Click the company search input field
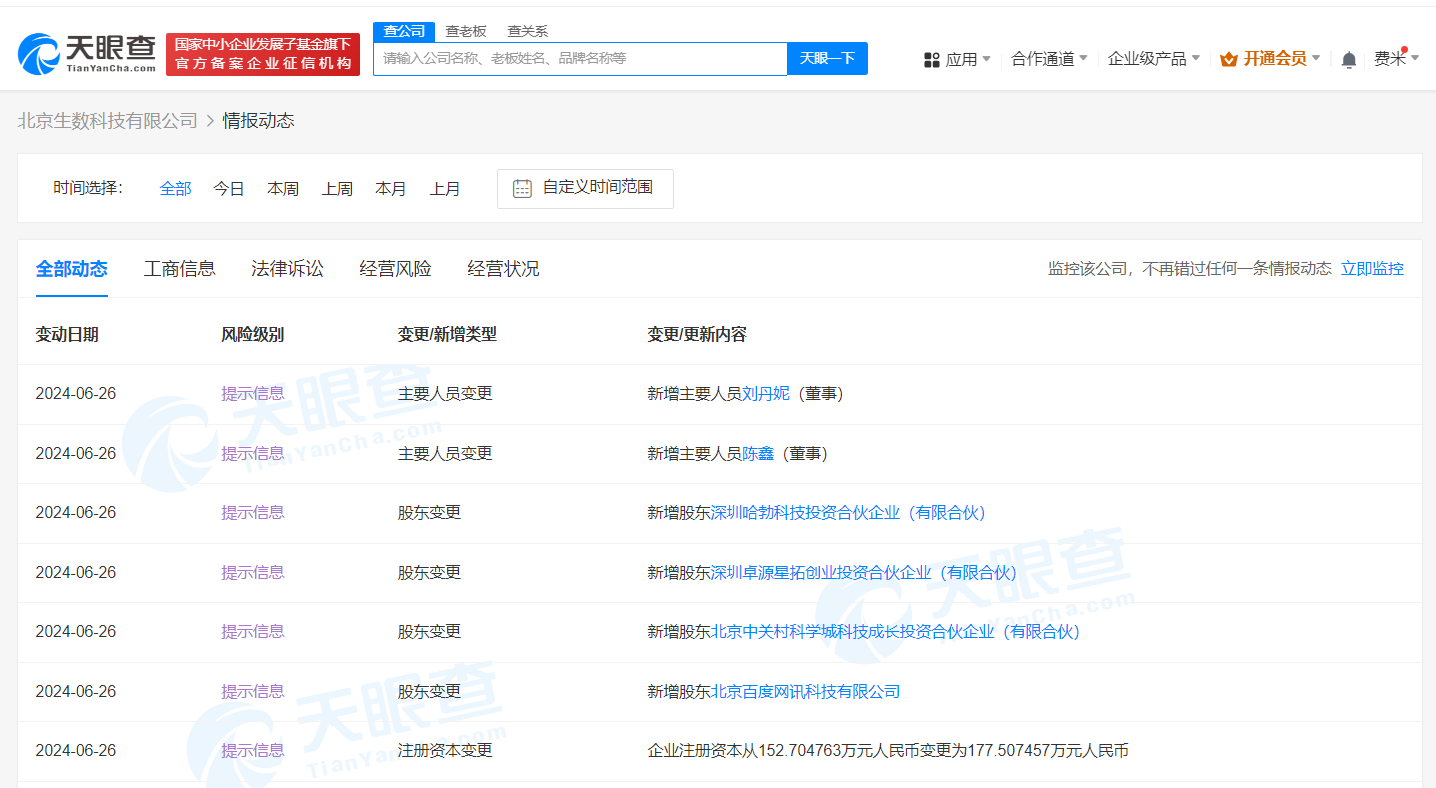This screenshot has height=788, width=1436. click(x=580, y=58)
